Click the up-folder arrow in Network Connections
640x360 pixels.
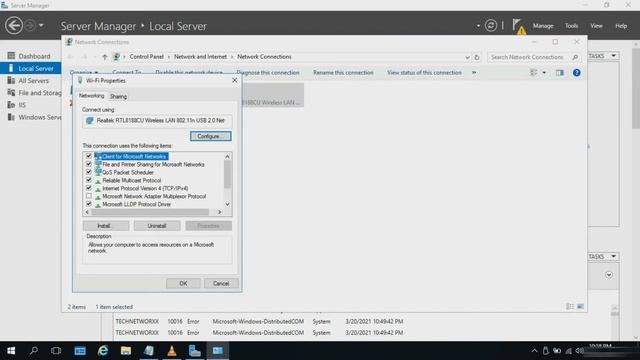pos(105,57)
